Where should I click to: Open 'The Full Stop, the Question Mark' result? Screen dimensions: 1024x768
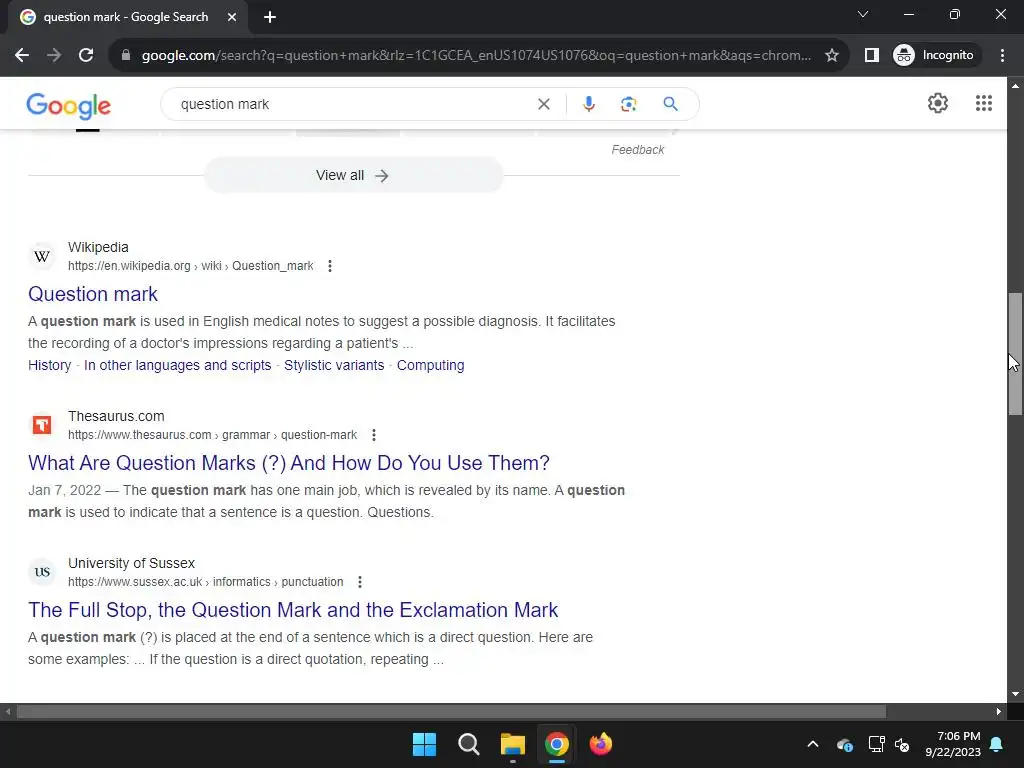click(x=293, y=611)
